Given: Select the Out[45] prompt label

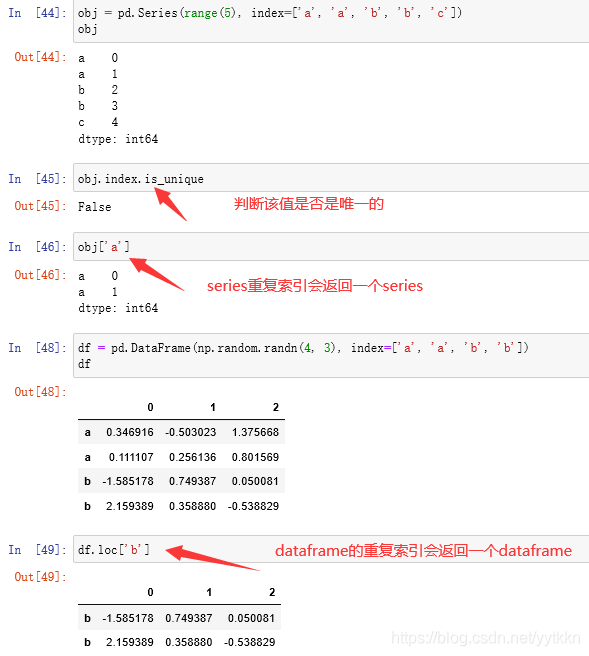Looking at the screenshot, I should (40, 206).
